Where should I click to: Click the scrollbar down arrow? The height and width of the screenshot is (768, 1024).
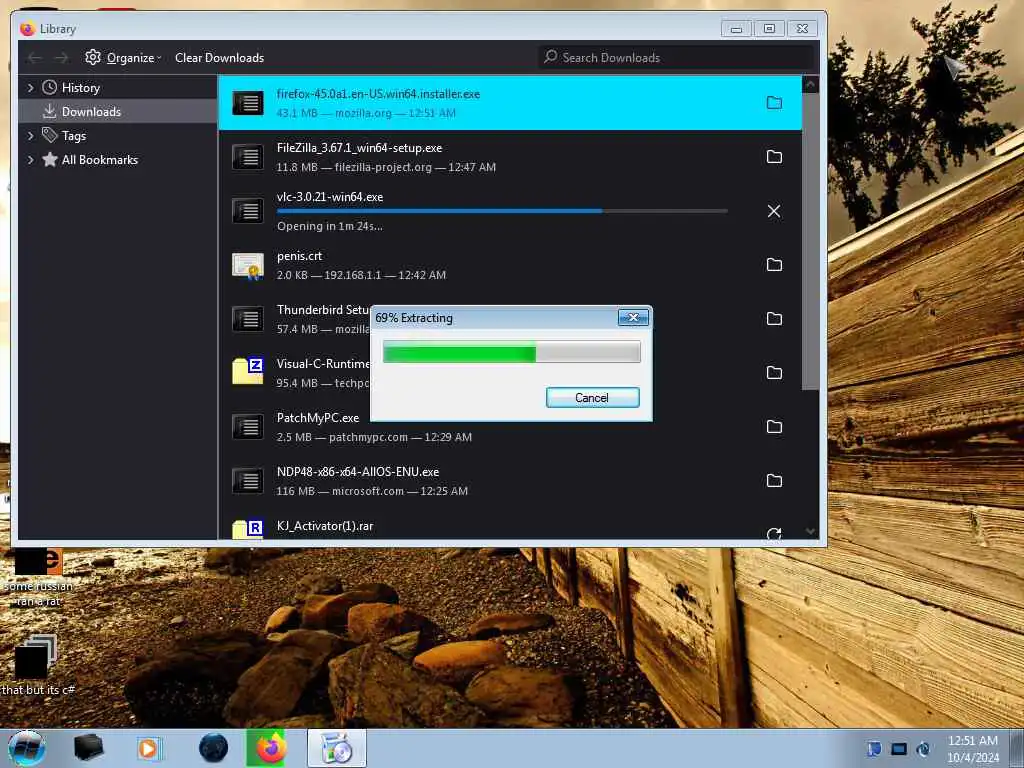[810, 531]
